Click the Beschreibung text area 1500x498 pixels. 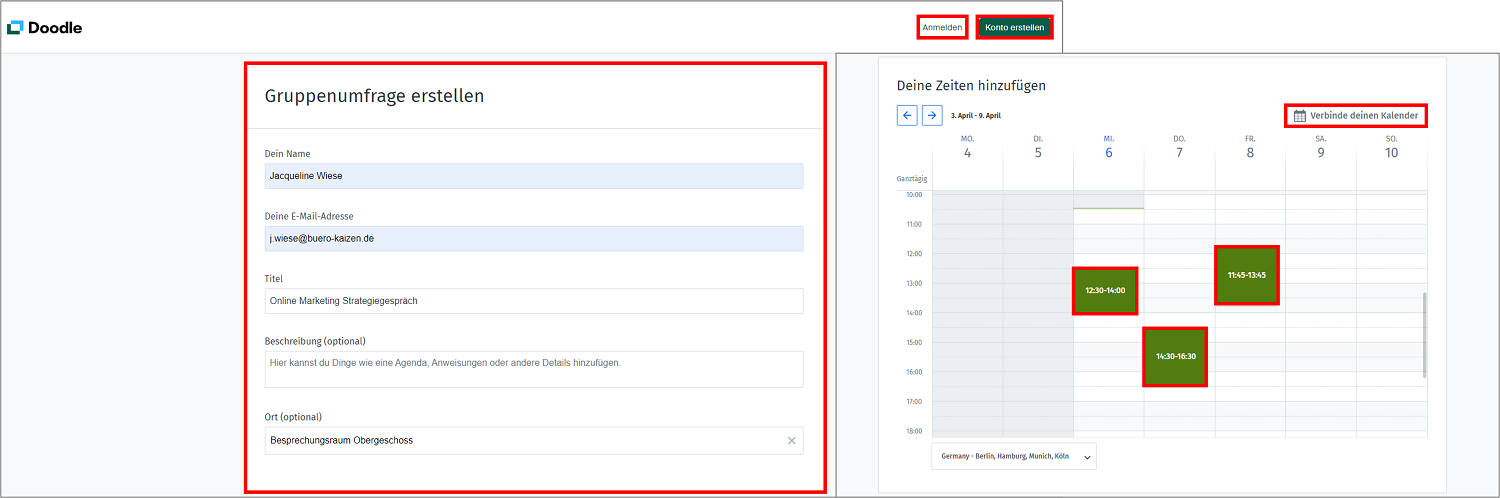(x=534, y=369)
